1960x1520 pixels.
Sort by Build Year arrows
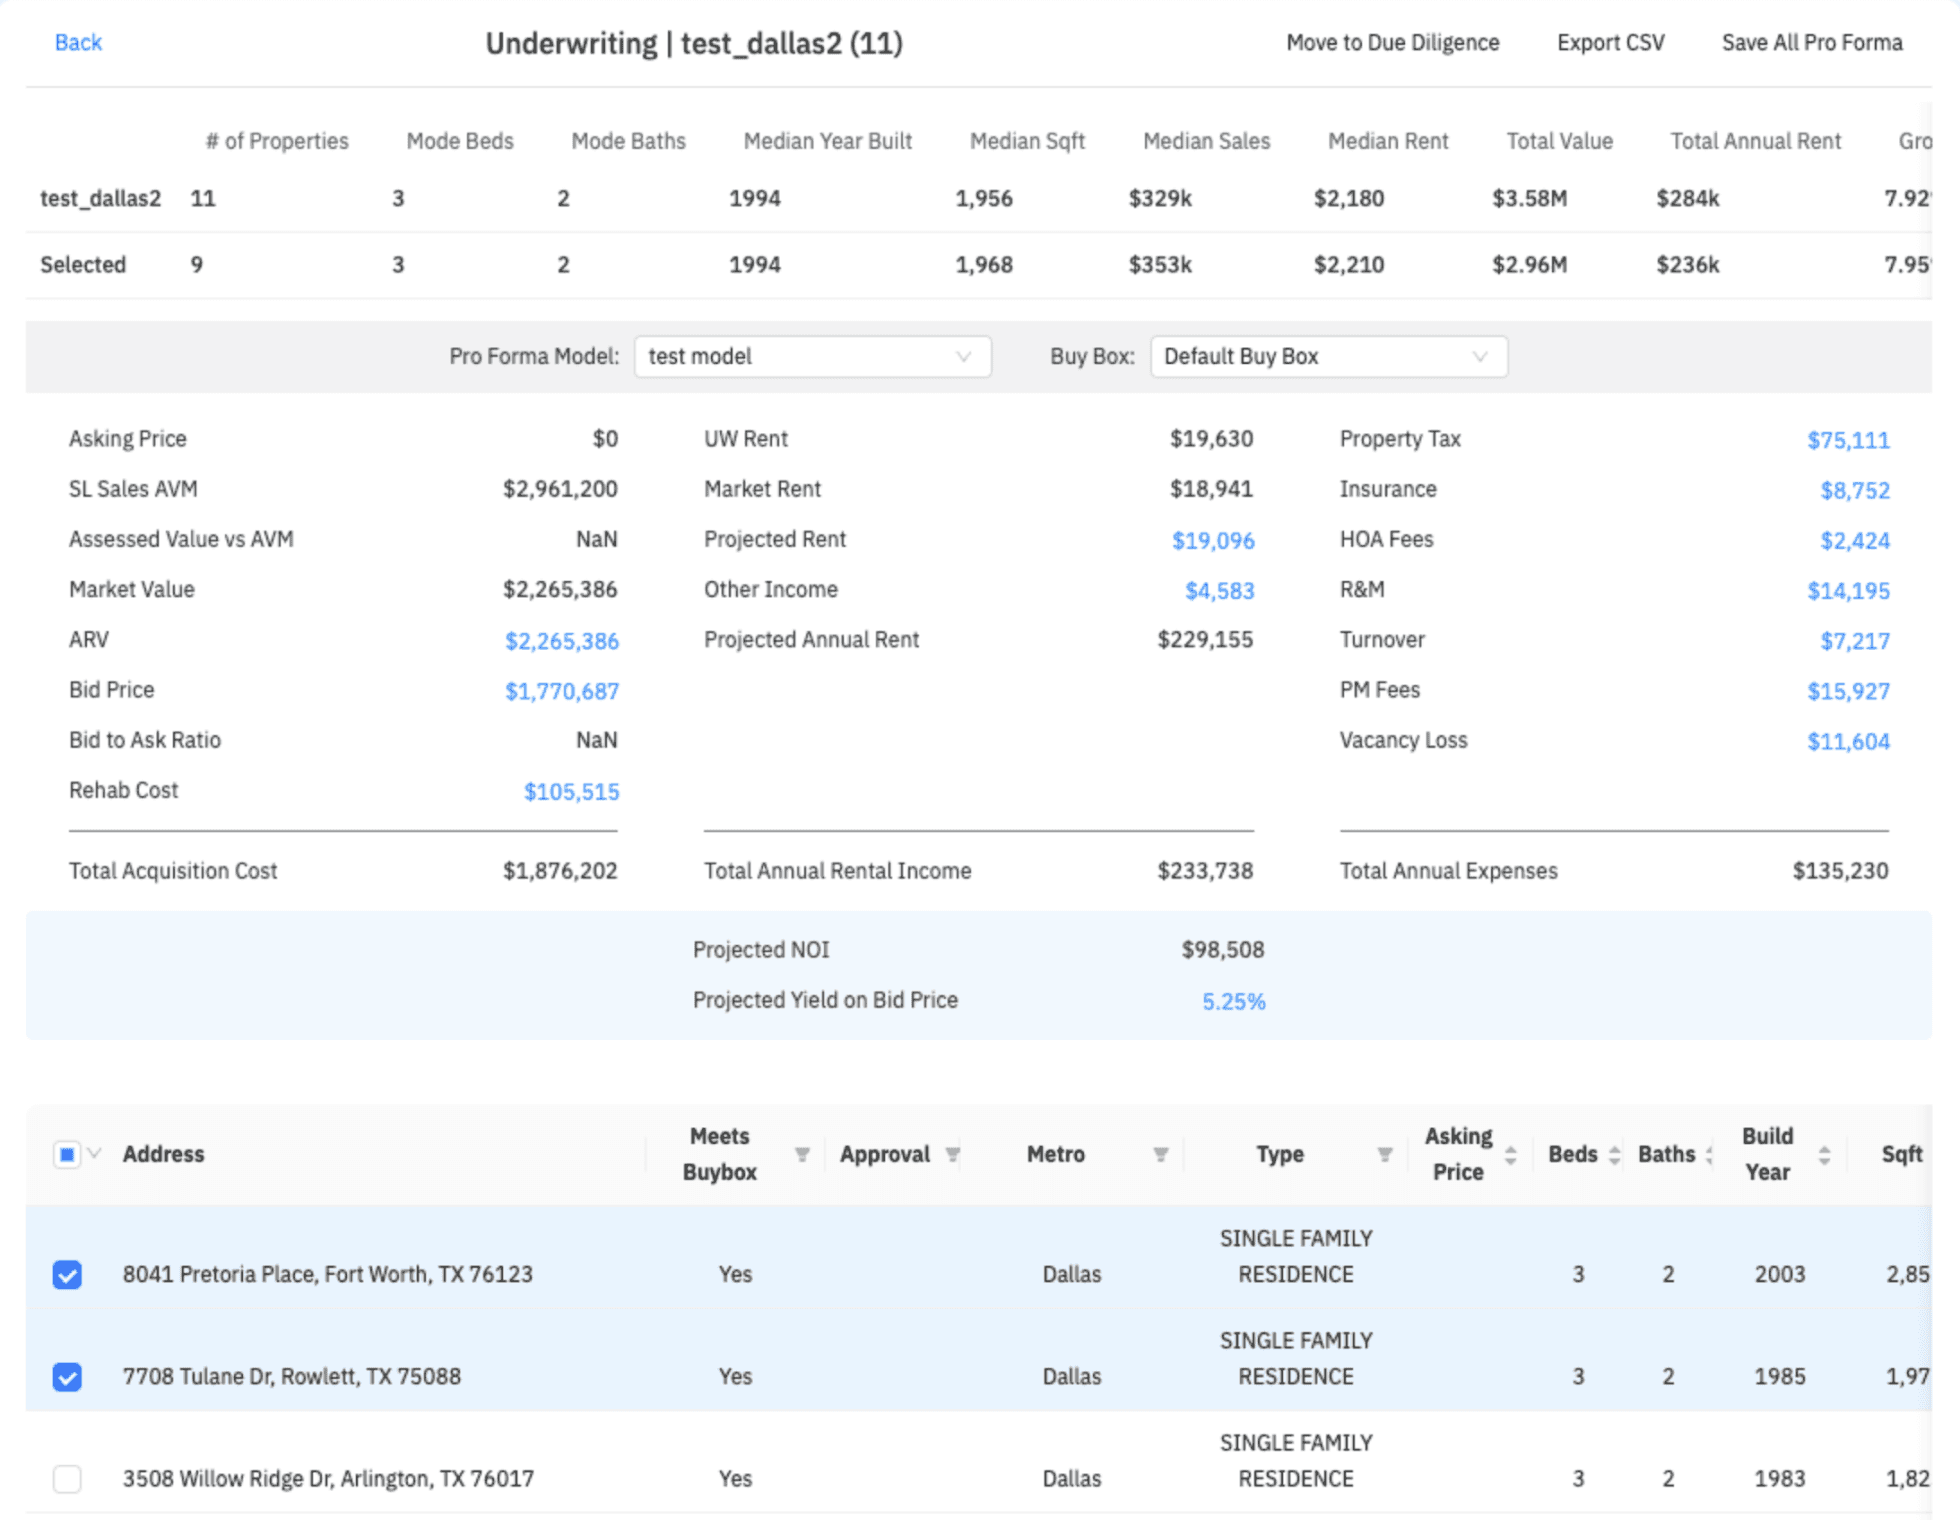[1824, 1155]
